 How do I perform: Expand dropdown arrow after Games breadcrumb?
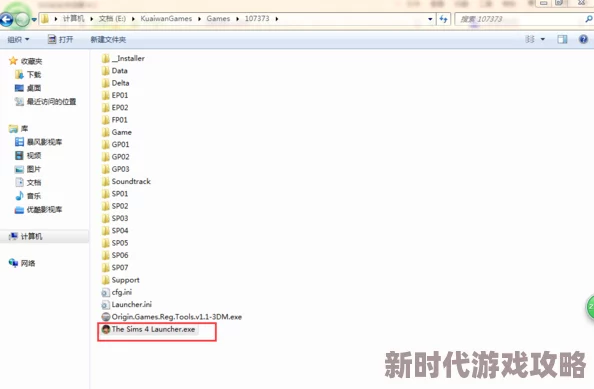tap(238, 19)
